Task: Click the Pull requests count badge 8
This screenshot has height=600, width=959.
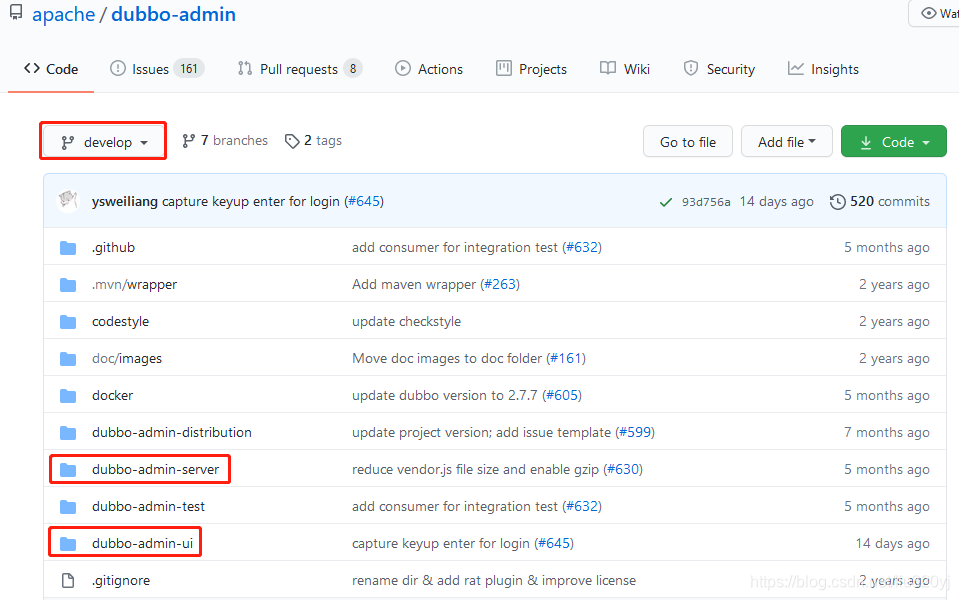Action: tap(353, 69)
